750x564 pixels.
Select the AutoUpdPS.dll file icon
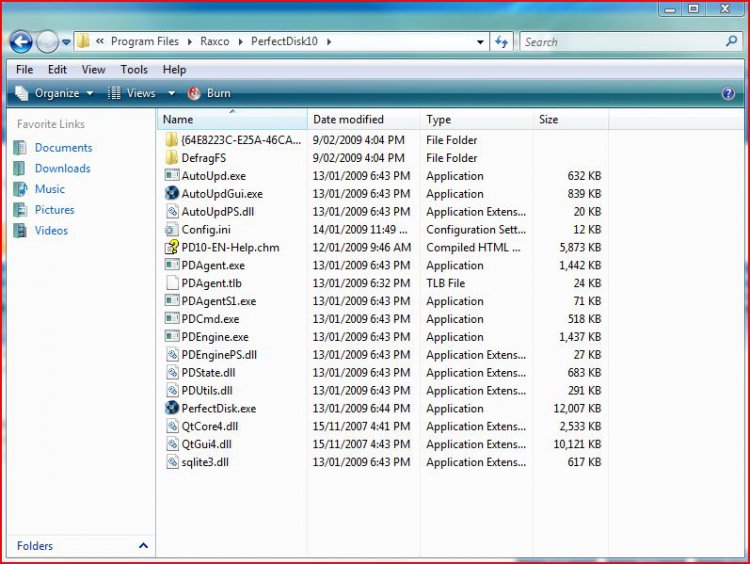point(172,211)
